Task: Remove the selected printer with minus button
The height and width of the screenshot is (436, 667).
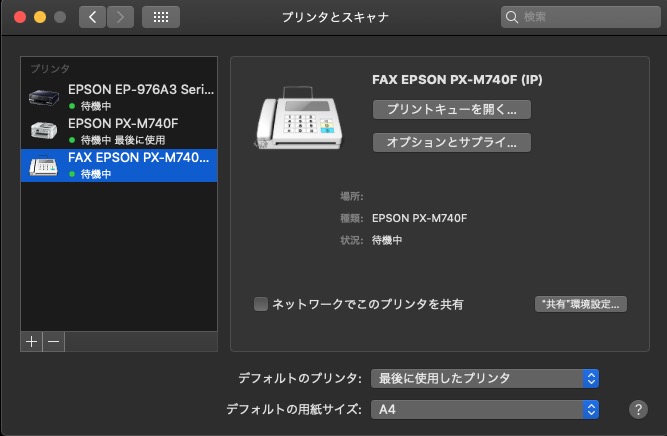Action: coord(54,342)
